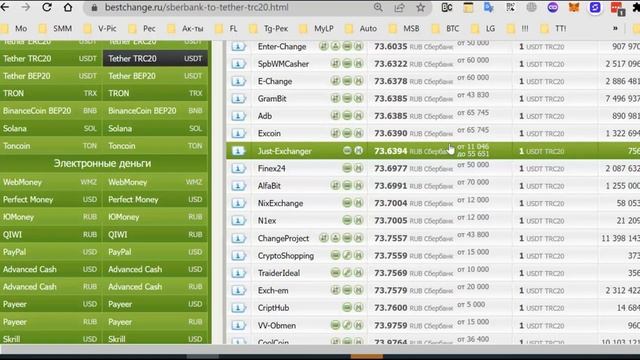The height and width of the screenshot is (360, 640).
Task: Select Perfect Money USD in receive column
Action: 155,200
